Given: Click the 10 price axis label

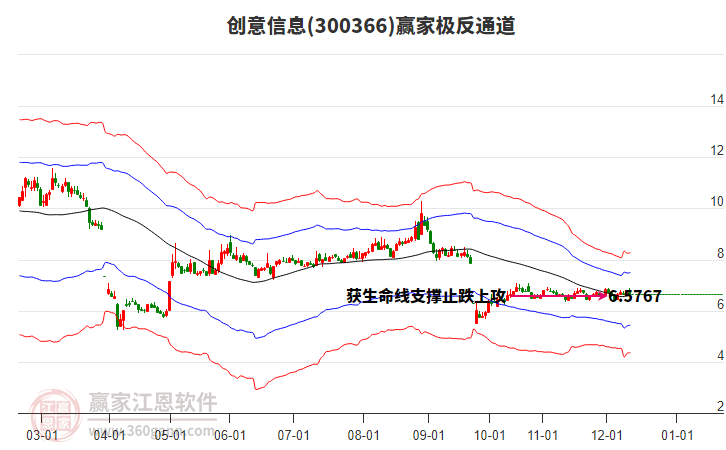Looking at the screenshot, I should click(717, 202).
